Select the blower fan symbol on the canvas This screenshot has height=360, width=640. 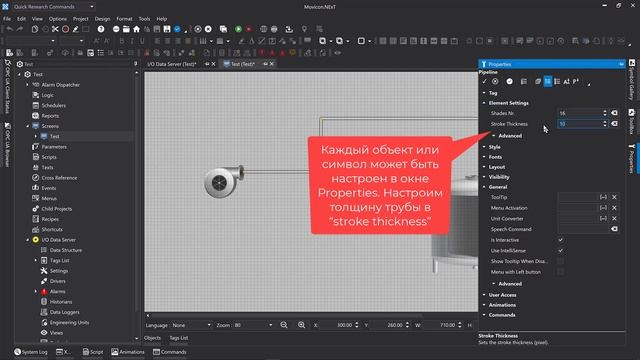[x=224, y=182]
